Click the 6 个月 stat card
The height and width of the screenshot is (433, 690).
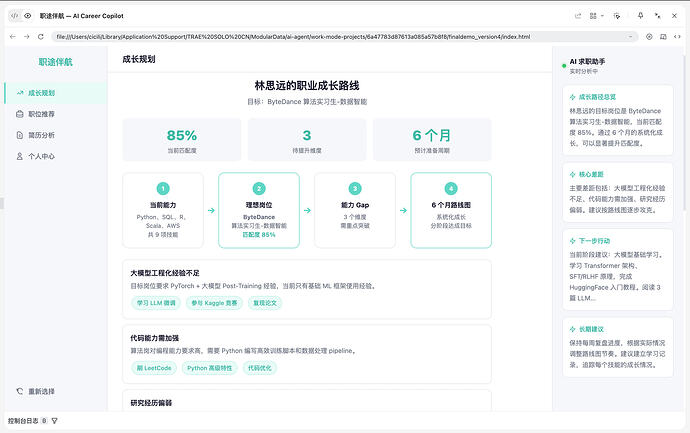432,139
